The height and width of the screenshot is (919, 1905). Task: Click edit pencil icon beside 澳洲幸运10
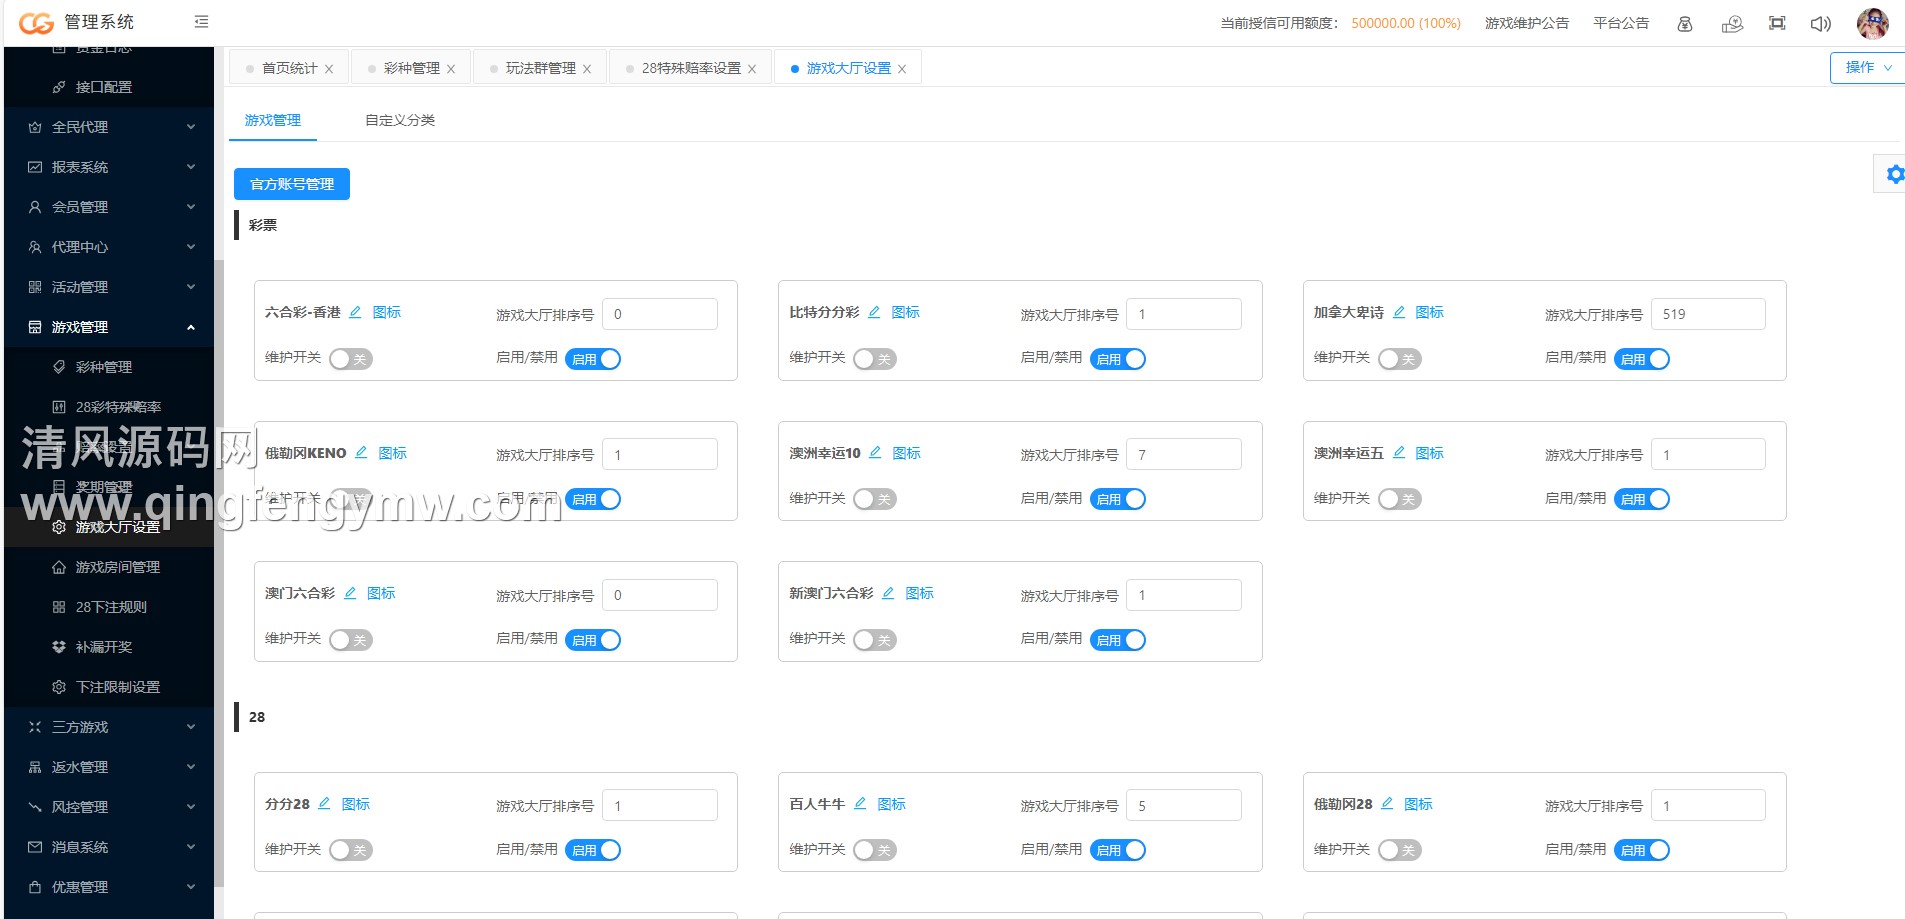click(875, 453)
